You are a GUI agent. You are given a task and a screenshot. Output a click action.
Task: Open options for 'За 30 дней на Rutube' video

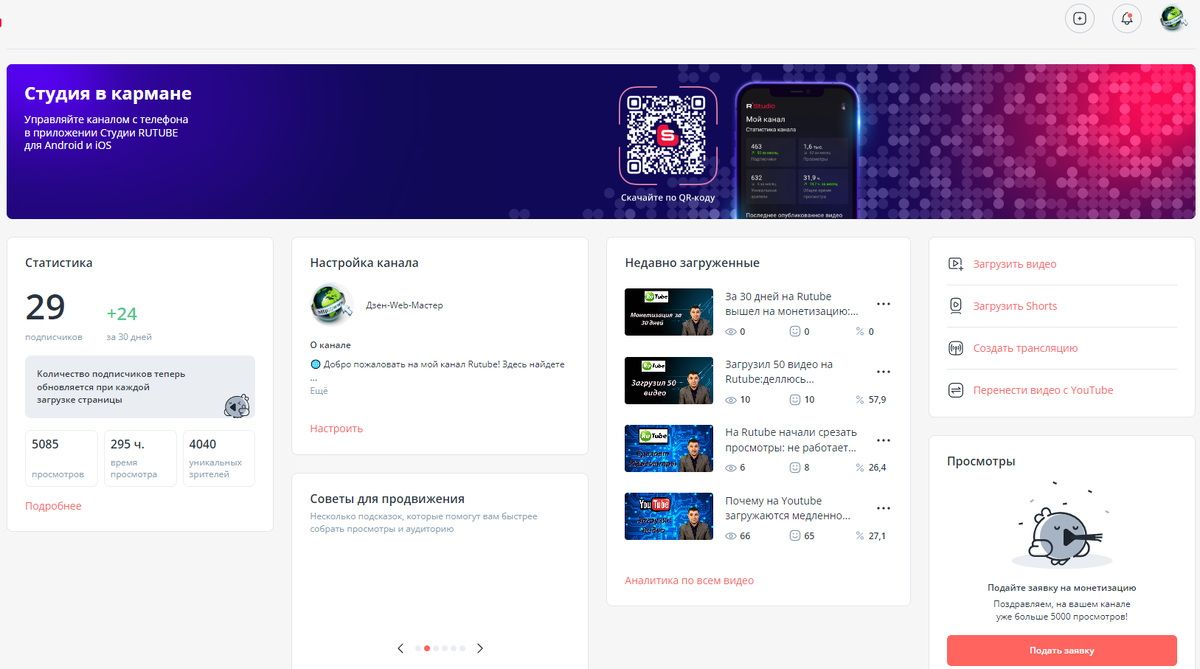(x=883, y=304)
